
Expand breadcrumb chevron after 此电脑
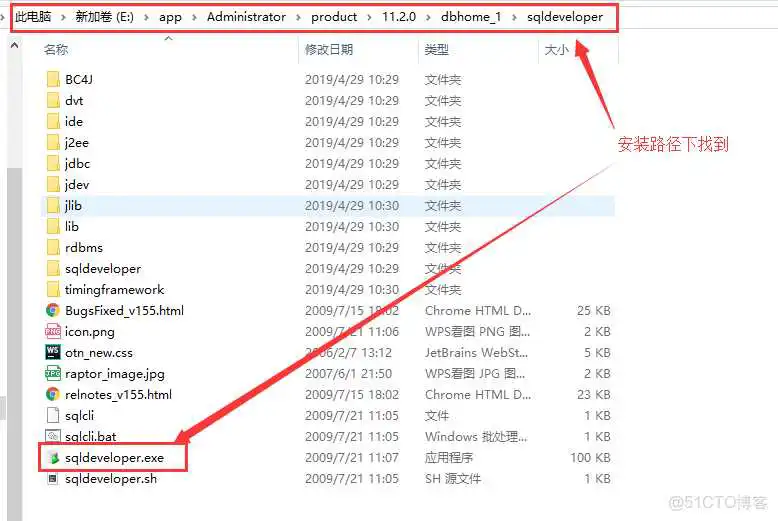pos(63,17)
